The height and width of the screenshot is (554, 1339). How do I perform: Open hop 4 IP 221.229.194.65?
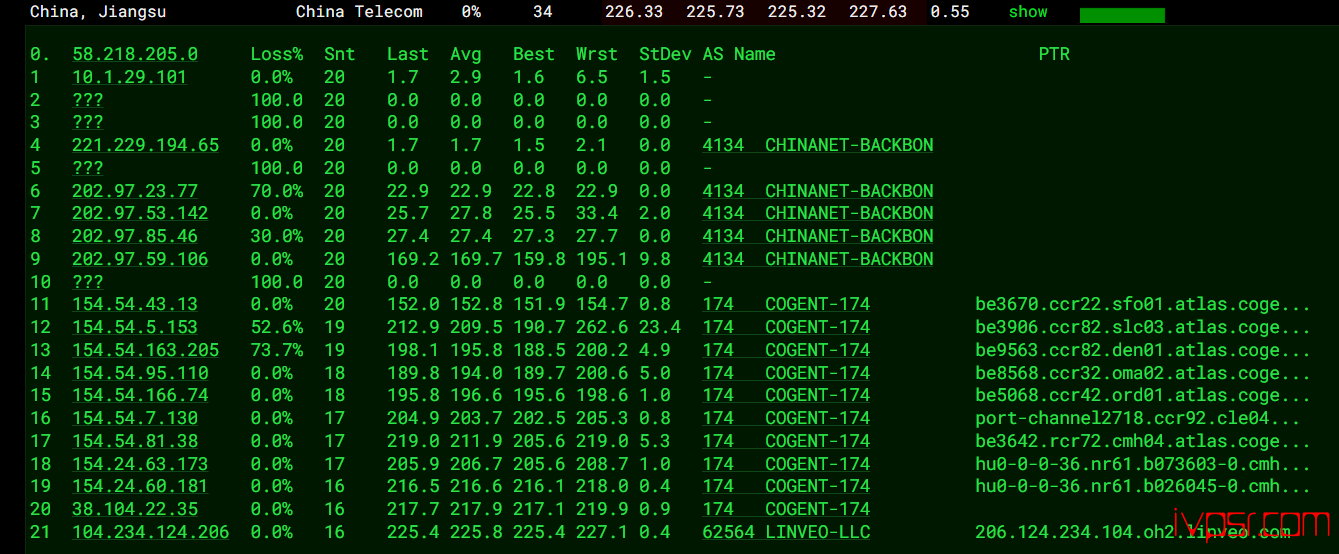click(146, 145)
